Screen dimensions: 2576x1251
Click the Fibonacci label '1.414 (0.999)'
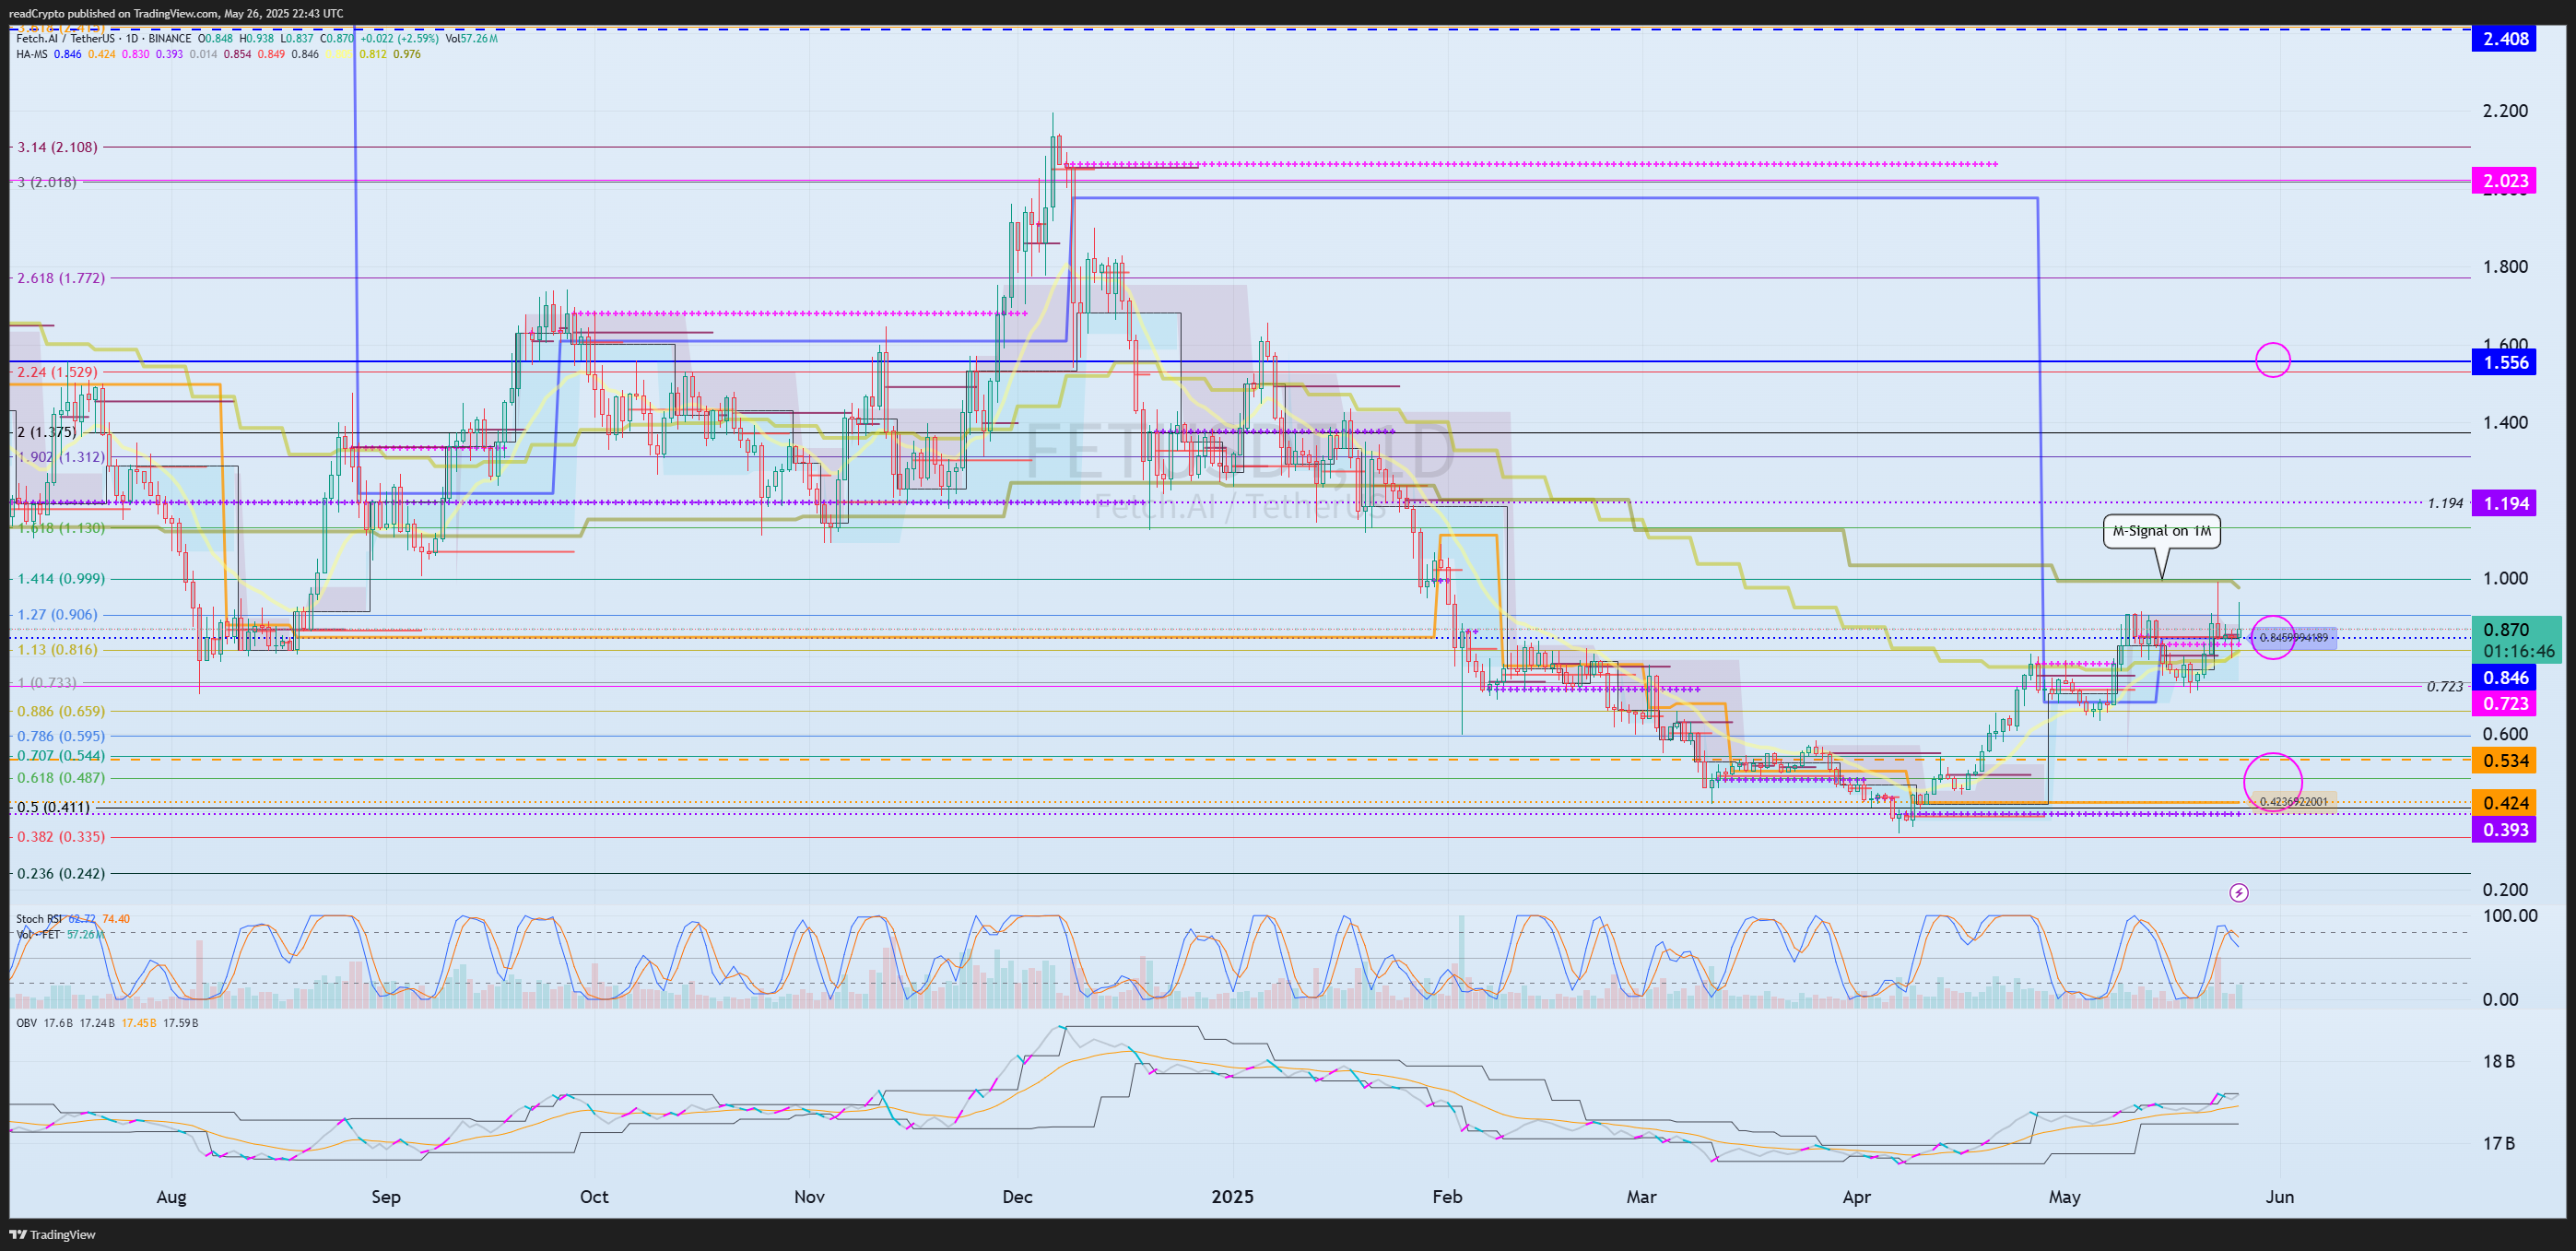tap(60, 578)
